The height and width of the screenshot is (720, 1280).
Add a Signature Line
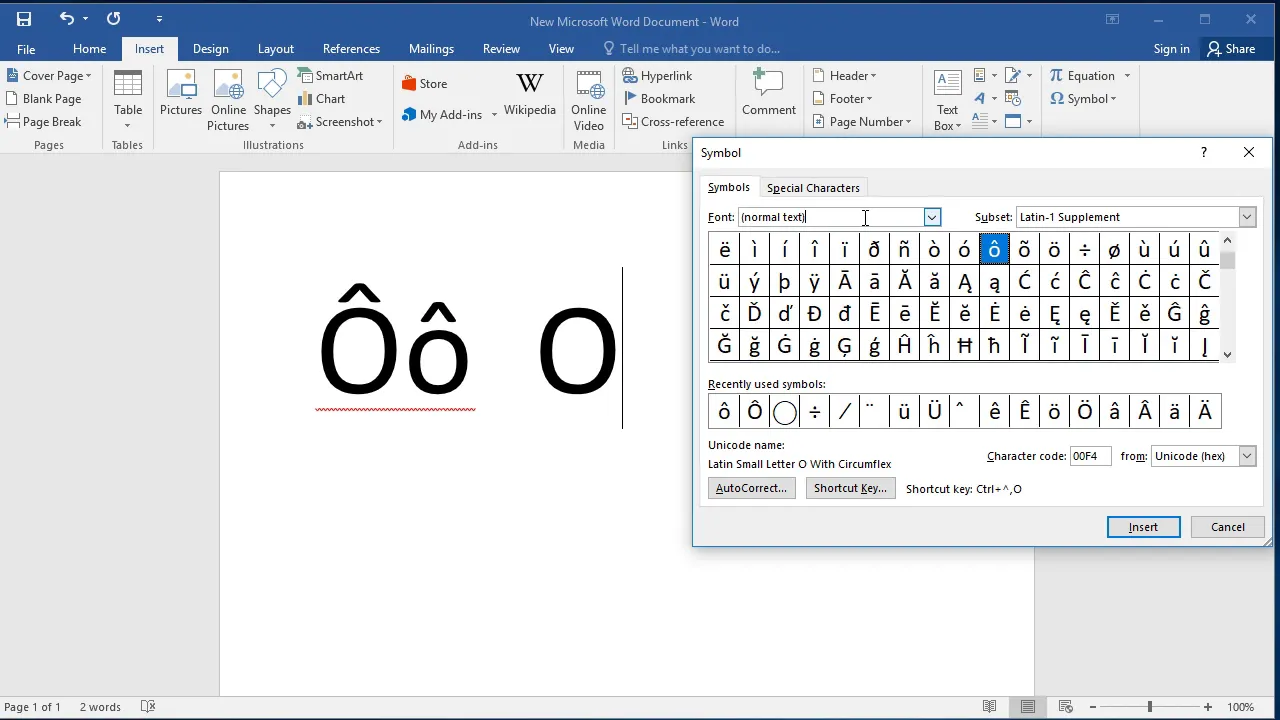[1018, 76]
